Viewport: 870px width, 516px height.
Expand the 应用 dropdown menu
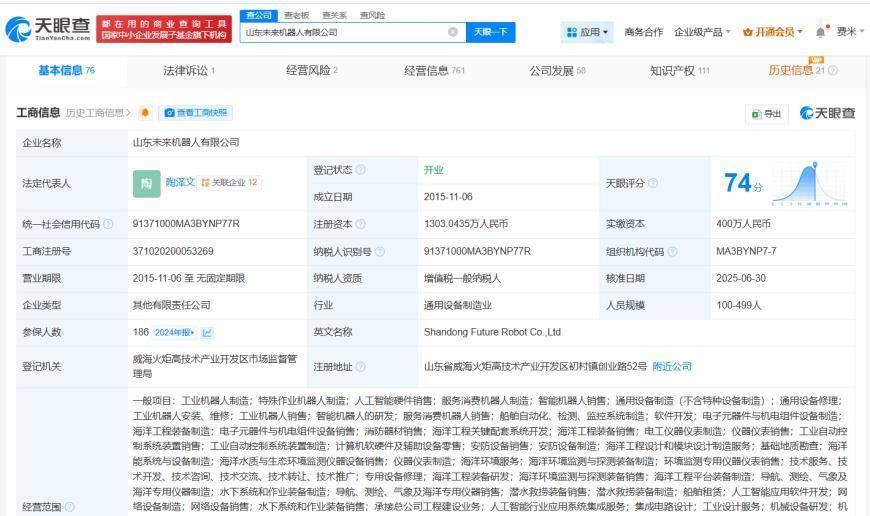[587, 32]
